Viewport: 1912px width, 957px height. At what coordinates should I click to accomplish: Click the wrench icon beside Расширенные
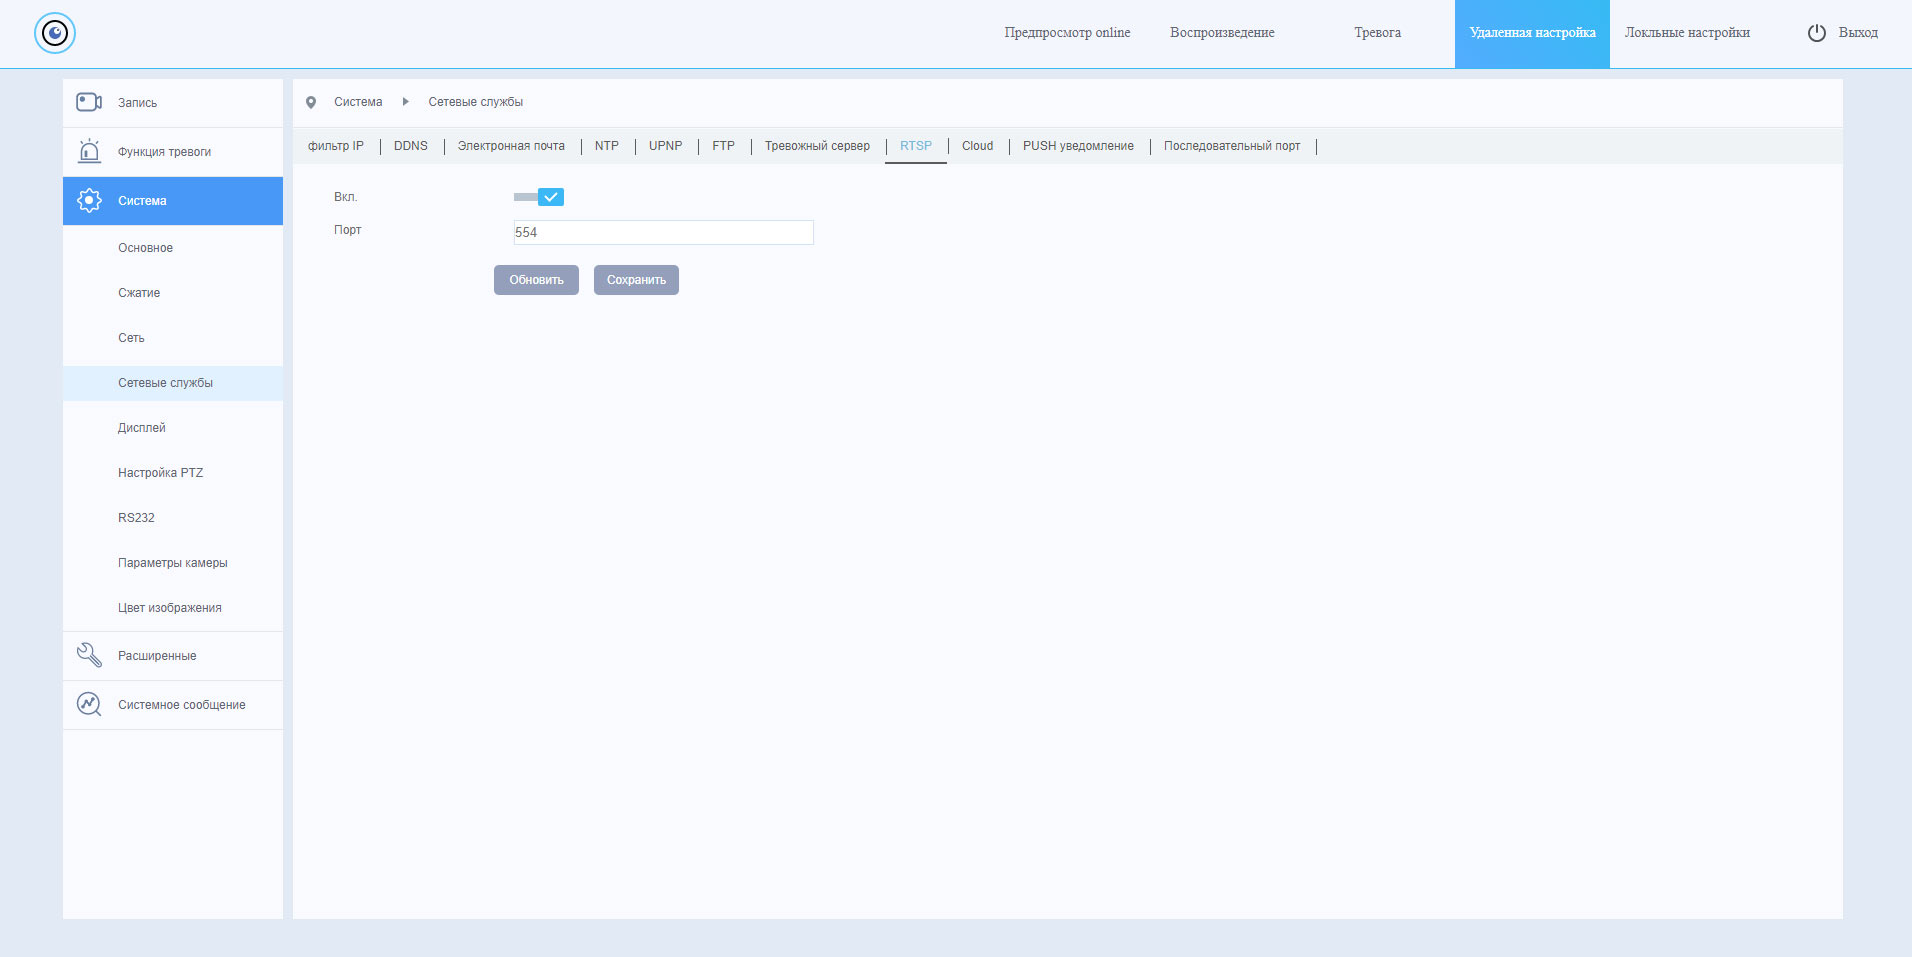click(89, 655)
